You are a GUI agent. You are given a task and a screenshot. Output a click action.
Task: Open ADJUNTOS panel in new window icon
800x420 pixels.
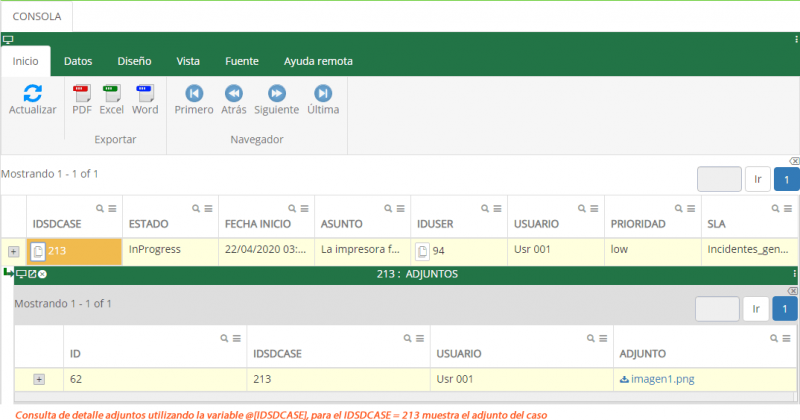32,274
